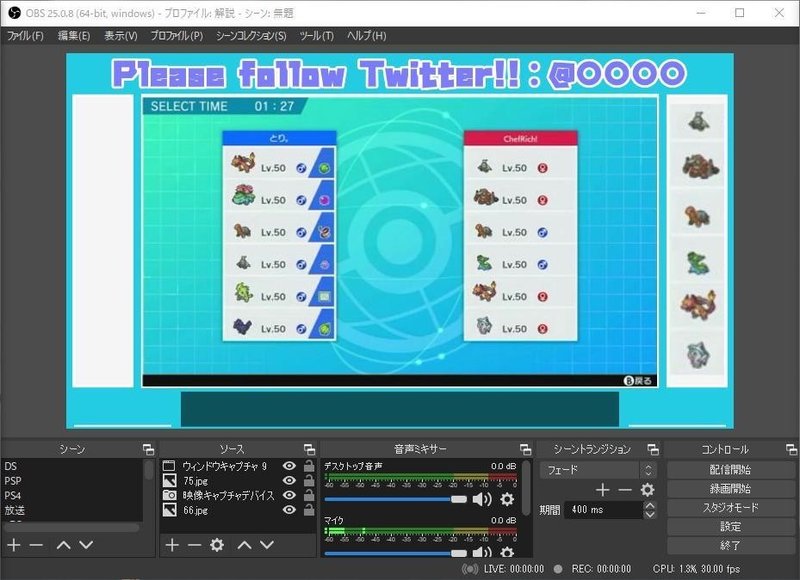The height and width of the screenshot is (580, 800).
Task: Lock the ウィンドウキャプチャ 9 source
Action: [x=309, y=466]
